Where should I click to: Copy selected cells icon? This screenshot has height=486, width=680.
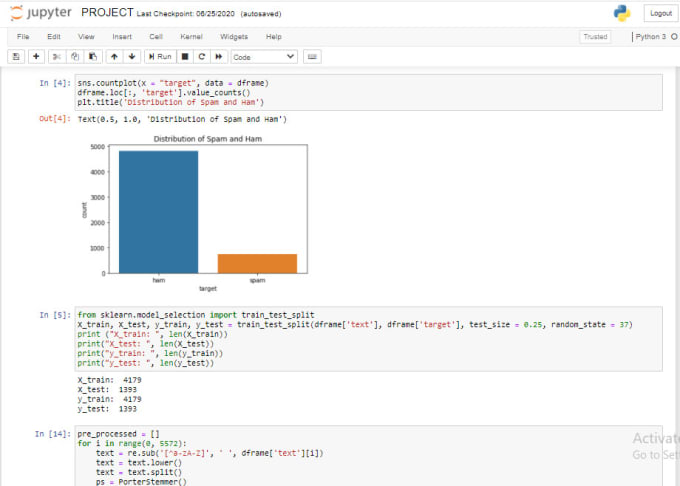(75, 56)
